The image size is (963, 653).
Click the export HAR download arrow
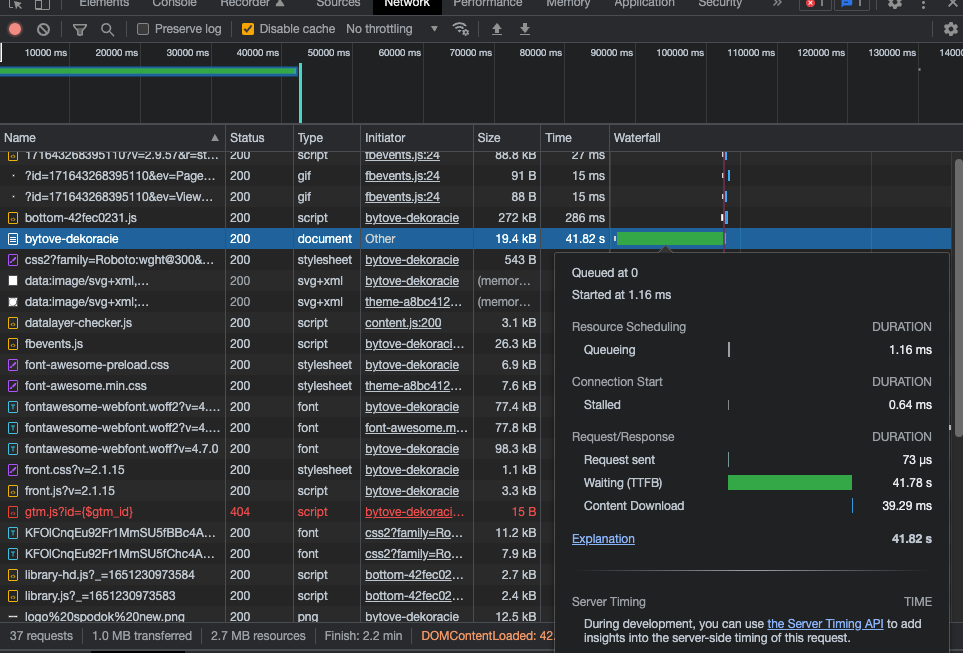tap(524, 29)
